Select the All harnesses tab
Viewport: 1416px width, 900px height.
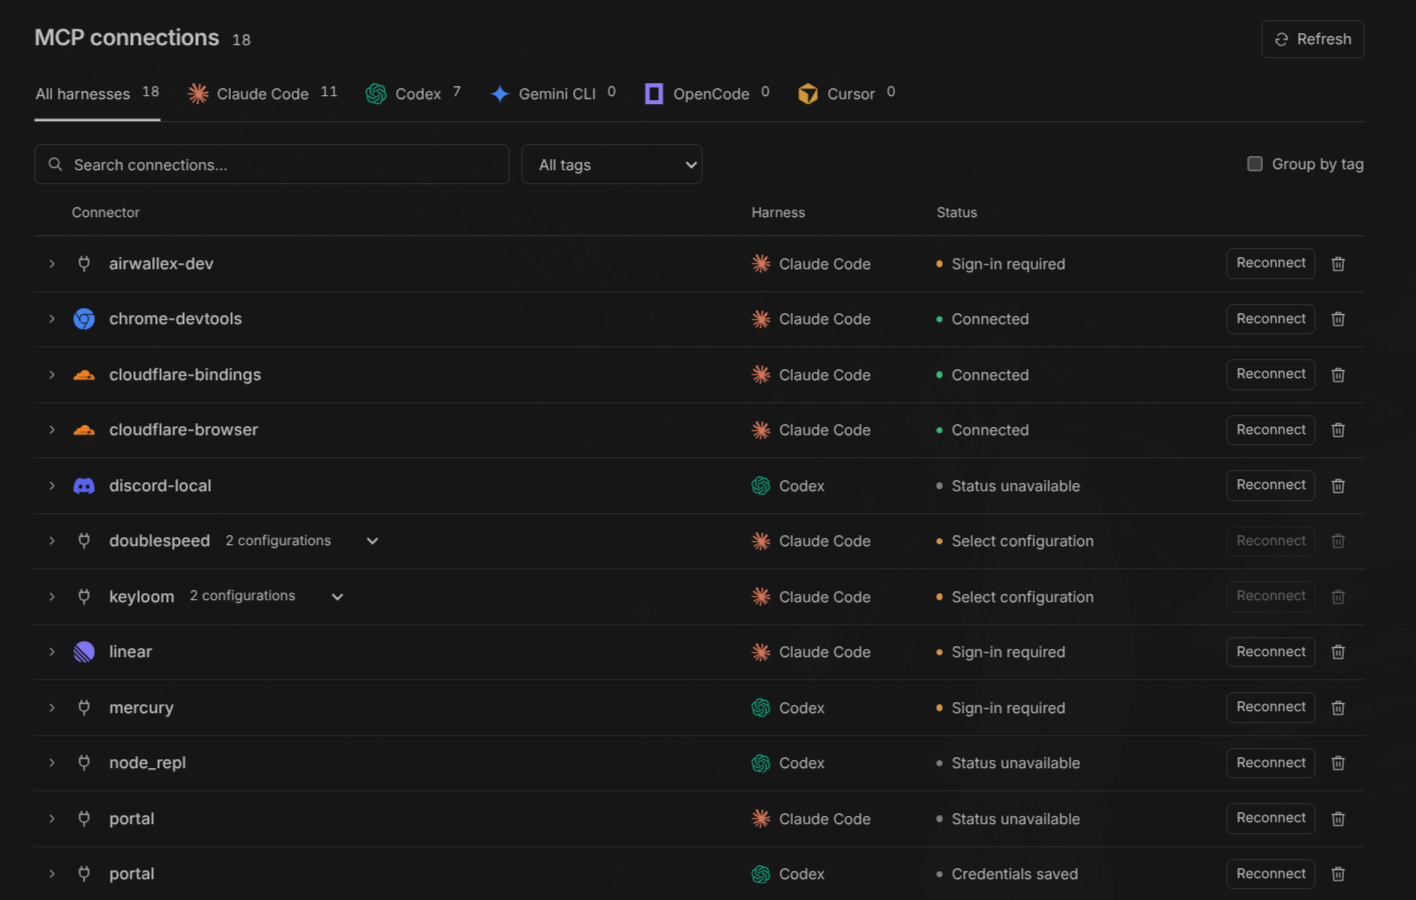pyautogui.click(x=97, y=93)
